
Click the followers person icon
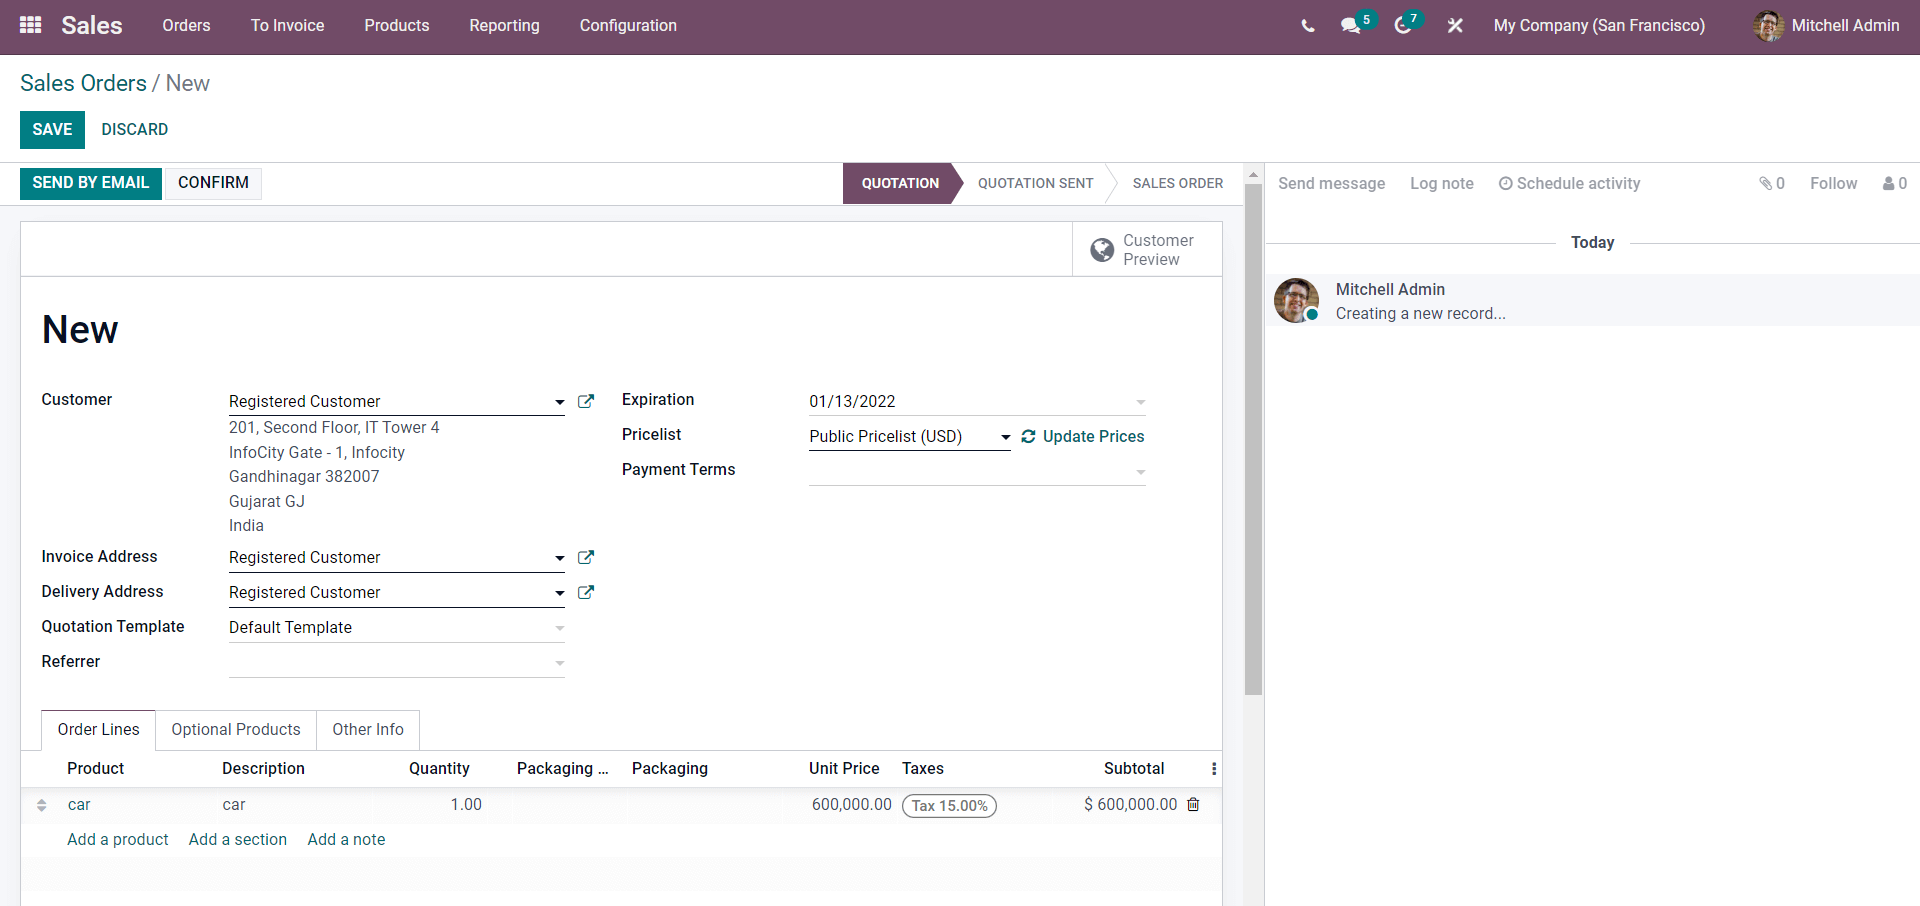click(1888, 183)
